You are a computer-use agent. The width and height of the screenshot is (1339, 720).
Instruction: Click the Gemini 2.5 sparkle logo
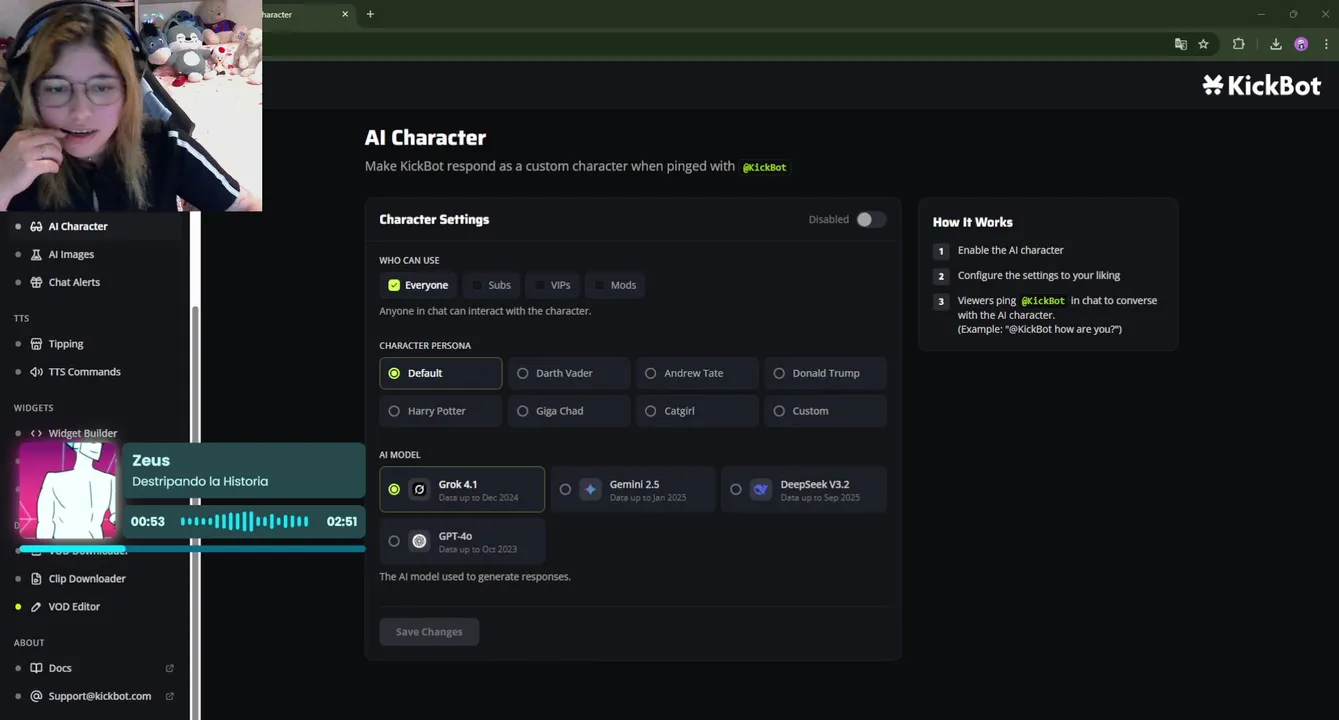(x=590, y=489)
